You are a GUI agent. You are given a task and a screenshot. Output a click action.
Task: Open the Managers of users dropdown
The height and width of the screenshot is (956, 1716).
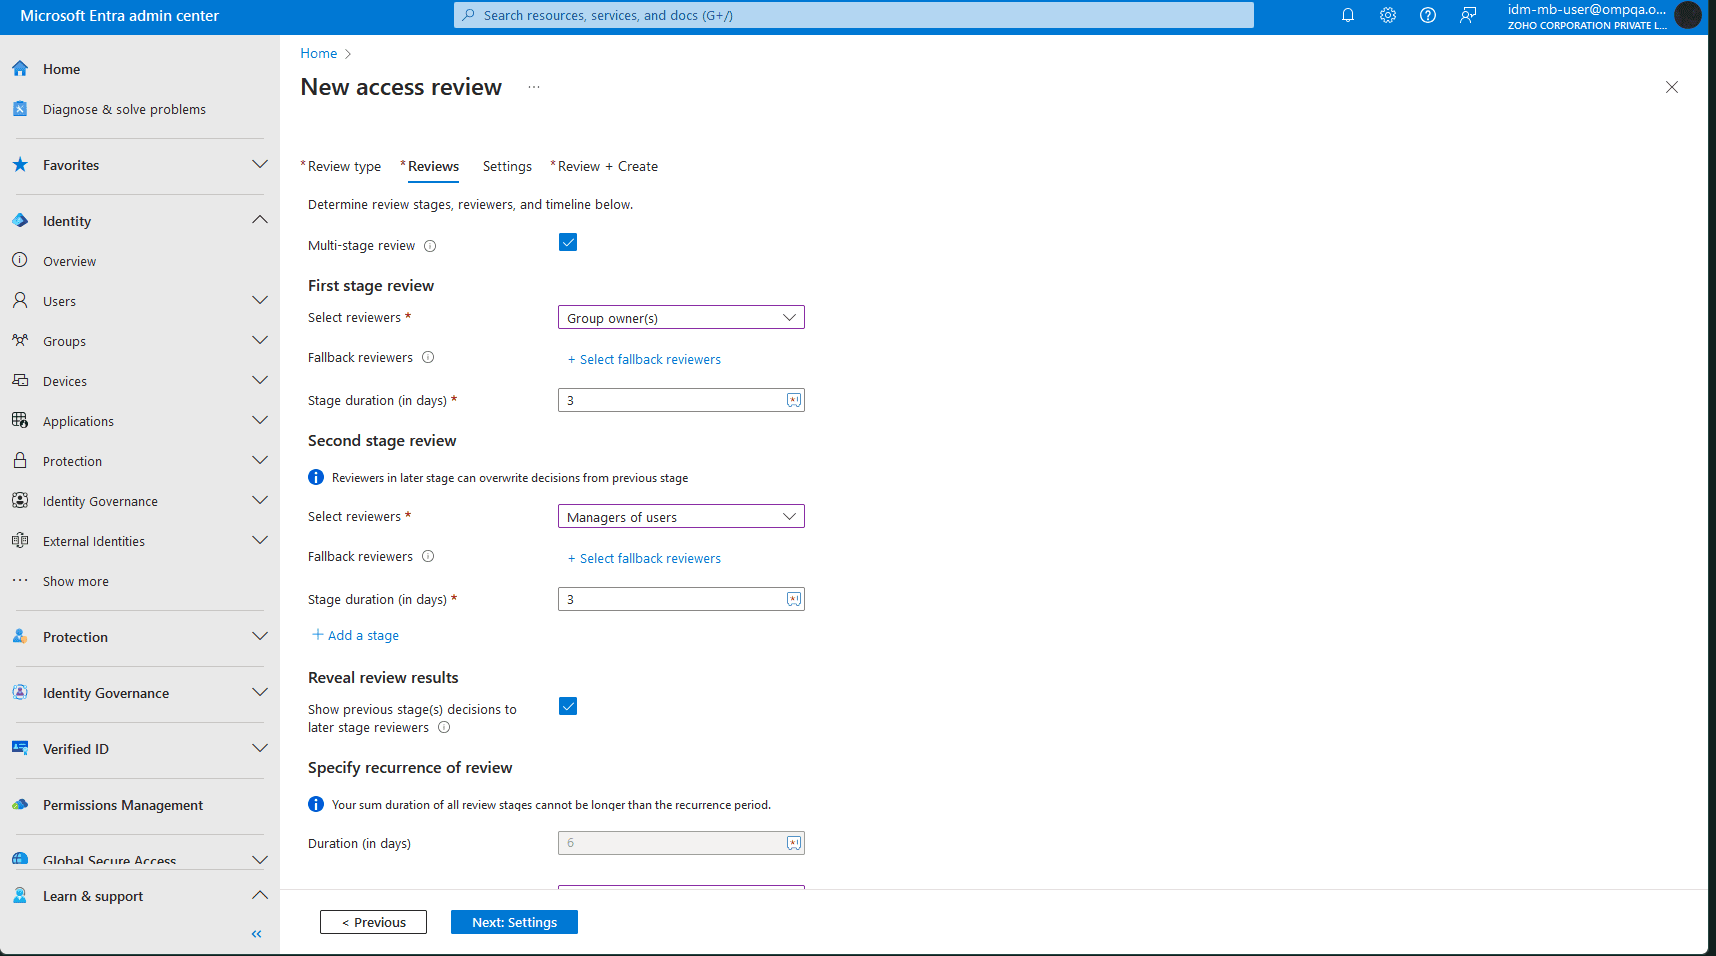pyautogui.click(x=680, y=516)
